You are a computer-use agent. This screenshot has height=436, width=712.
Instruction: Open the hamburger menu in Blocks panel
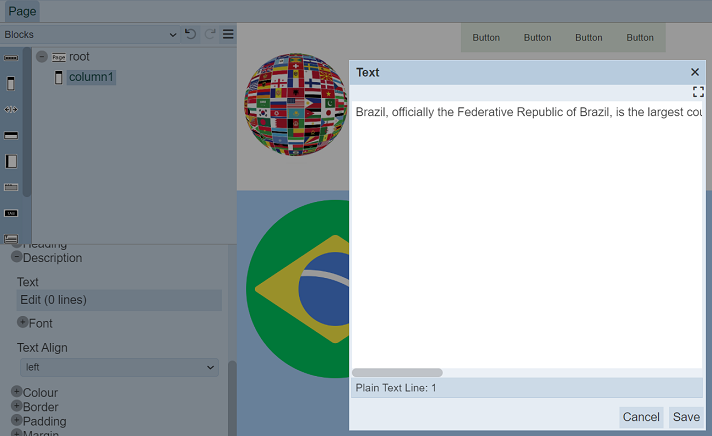[x=228, y=34]
